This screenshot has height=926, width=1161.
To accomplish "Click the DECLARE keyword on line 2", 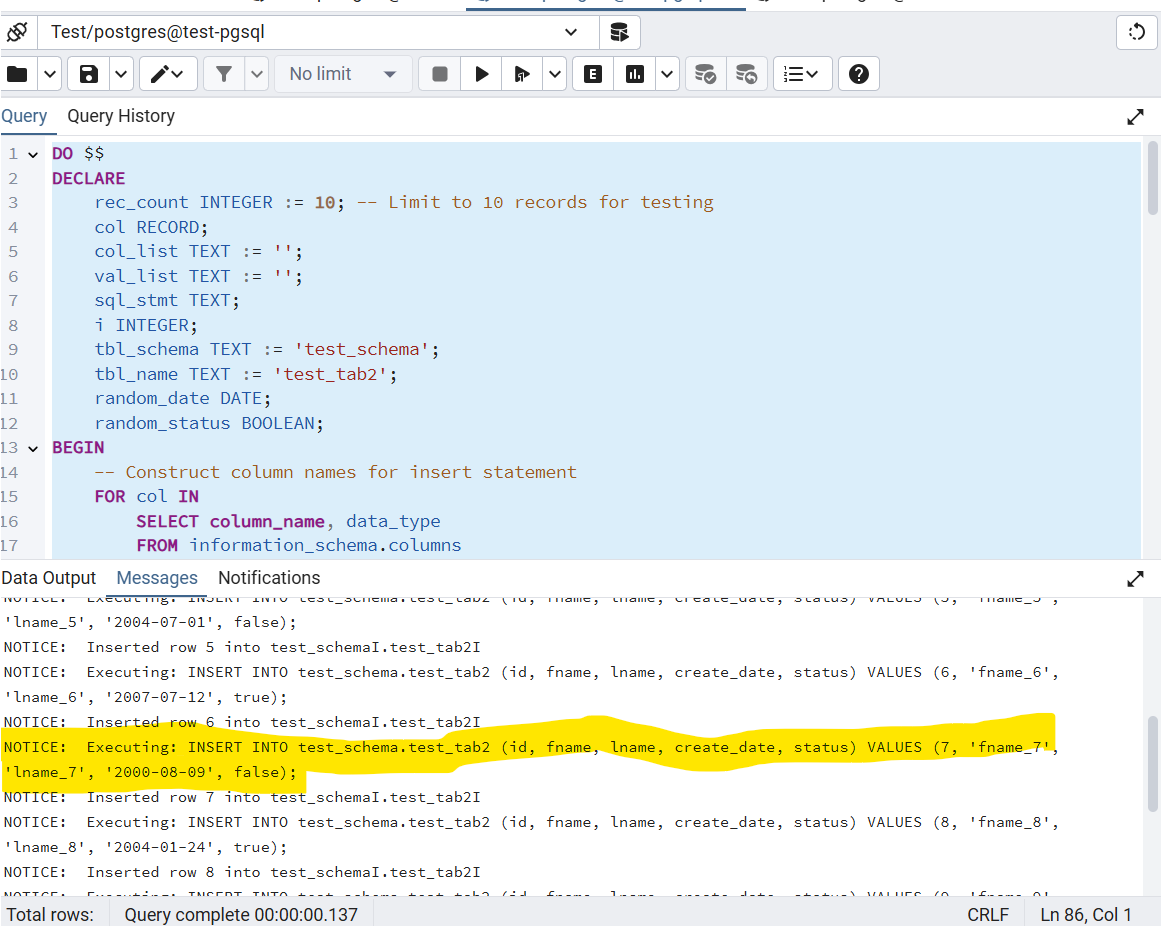I will click(x=88, y=179).
